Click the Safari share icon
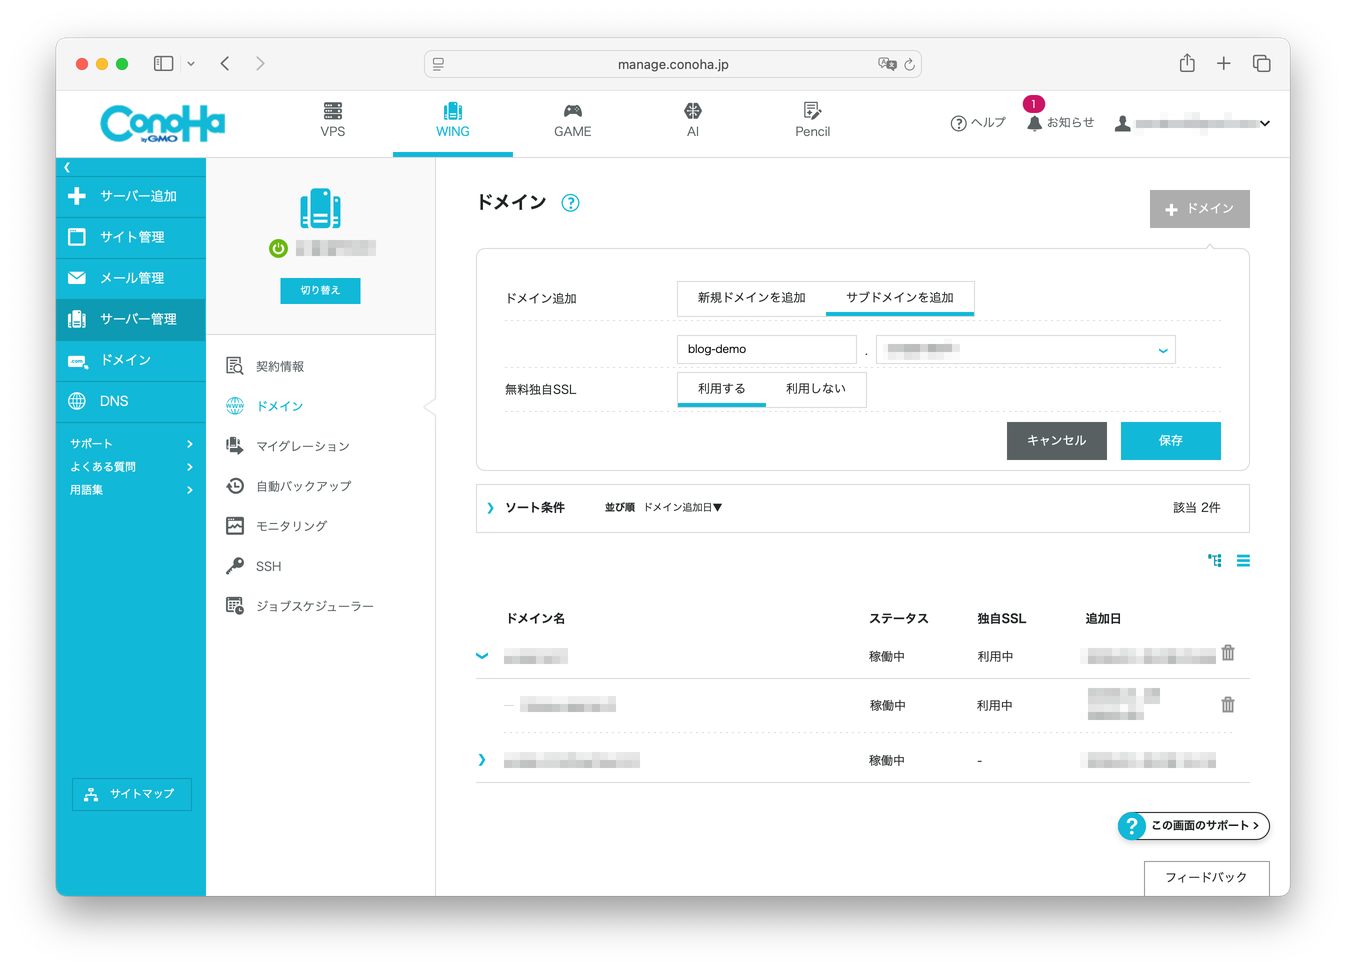 tap(1187, 64)
